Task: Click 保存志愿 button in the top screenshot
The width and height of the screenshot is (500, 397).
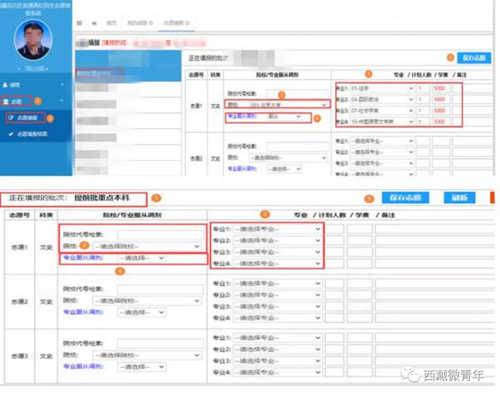Action: tap(474, 58)
